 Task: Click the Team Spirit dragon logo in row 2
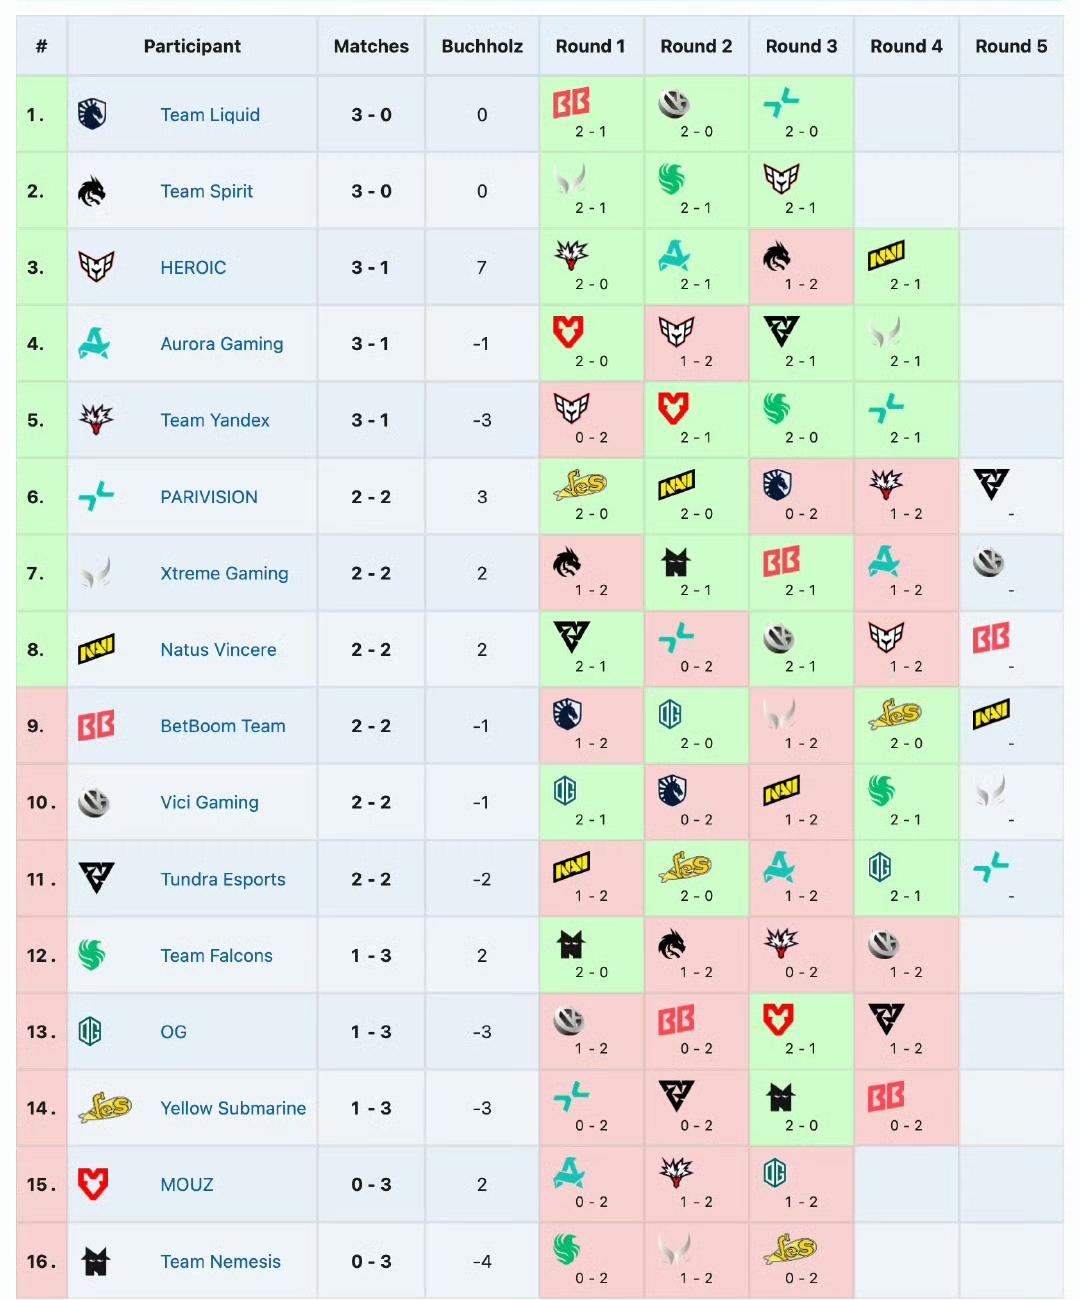point(92,191)
